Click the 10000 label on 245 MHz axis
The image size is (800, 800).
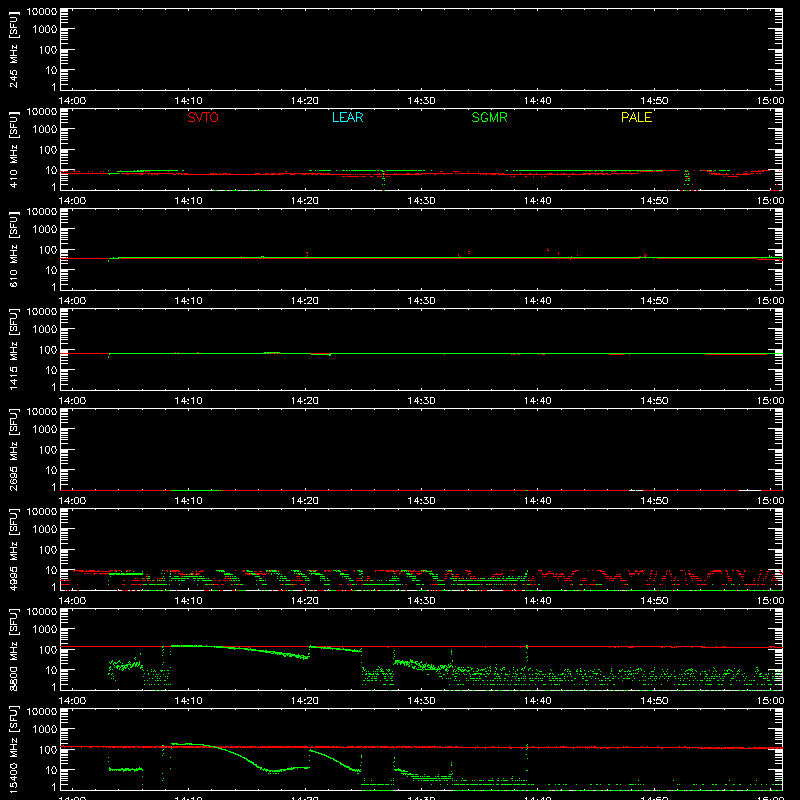click(42, 12)
